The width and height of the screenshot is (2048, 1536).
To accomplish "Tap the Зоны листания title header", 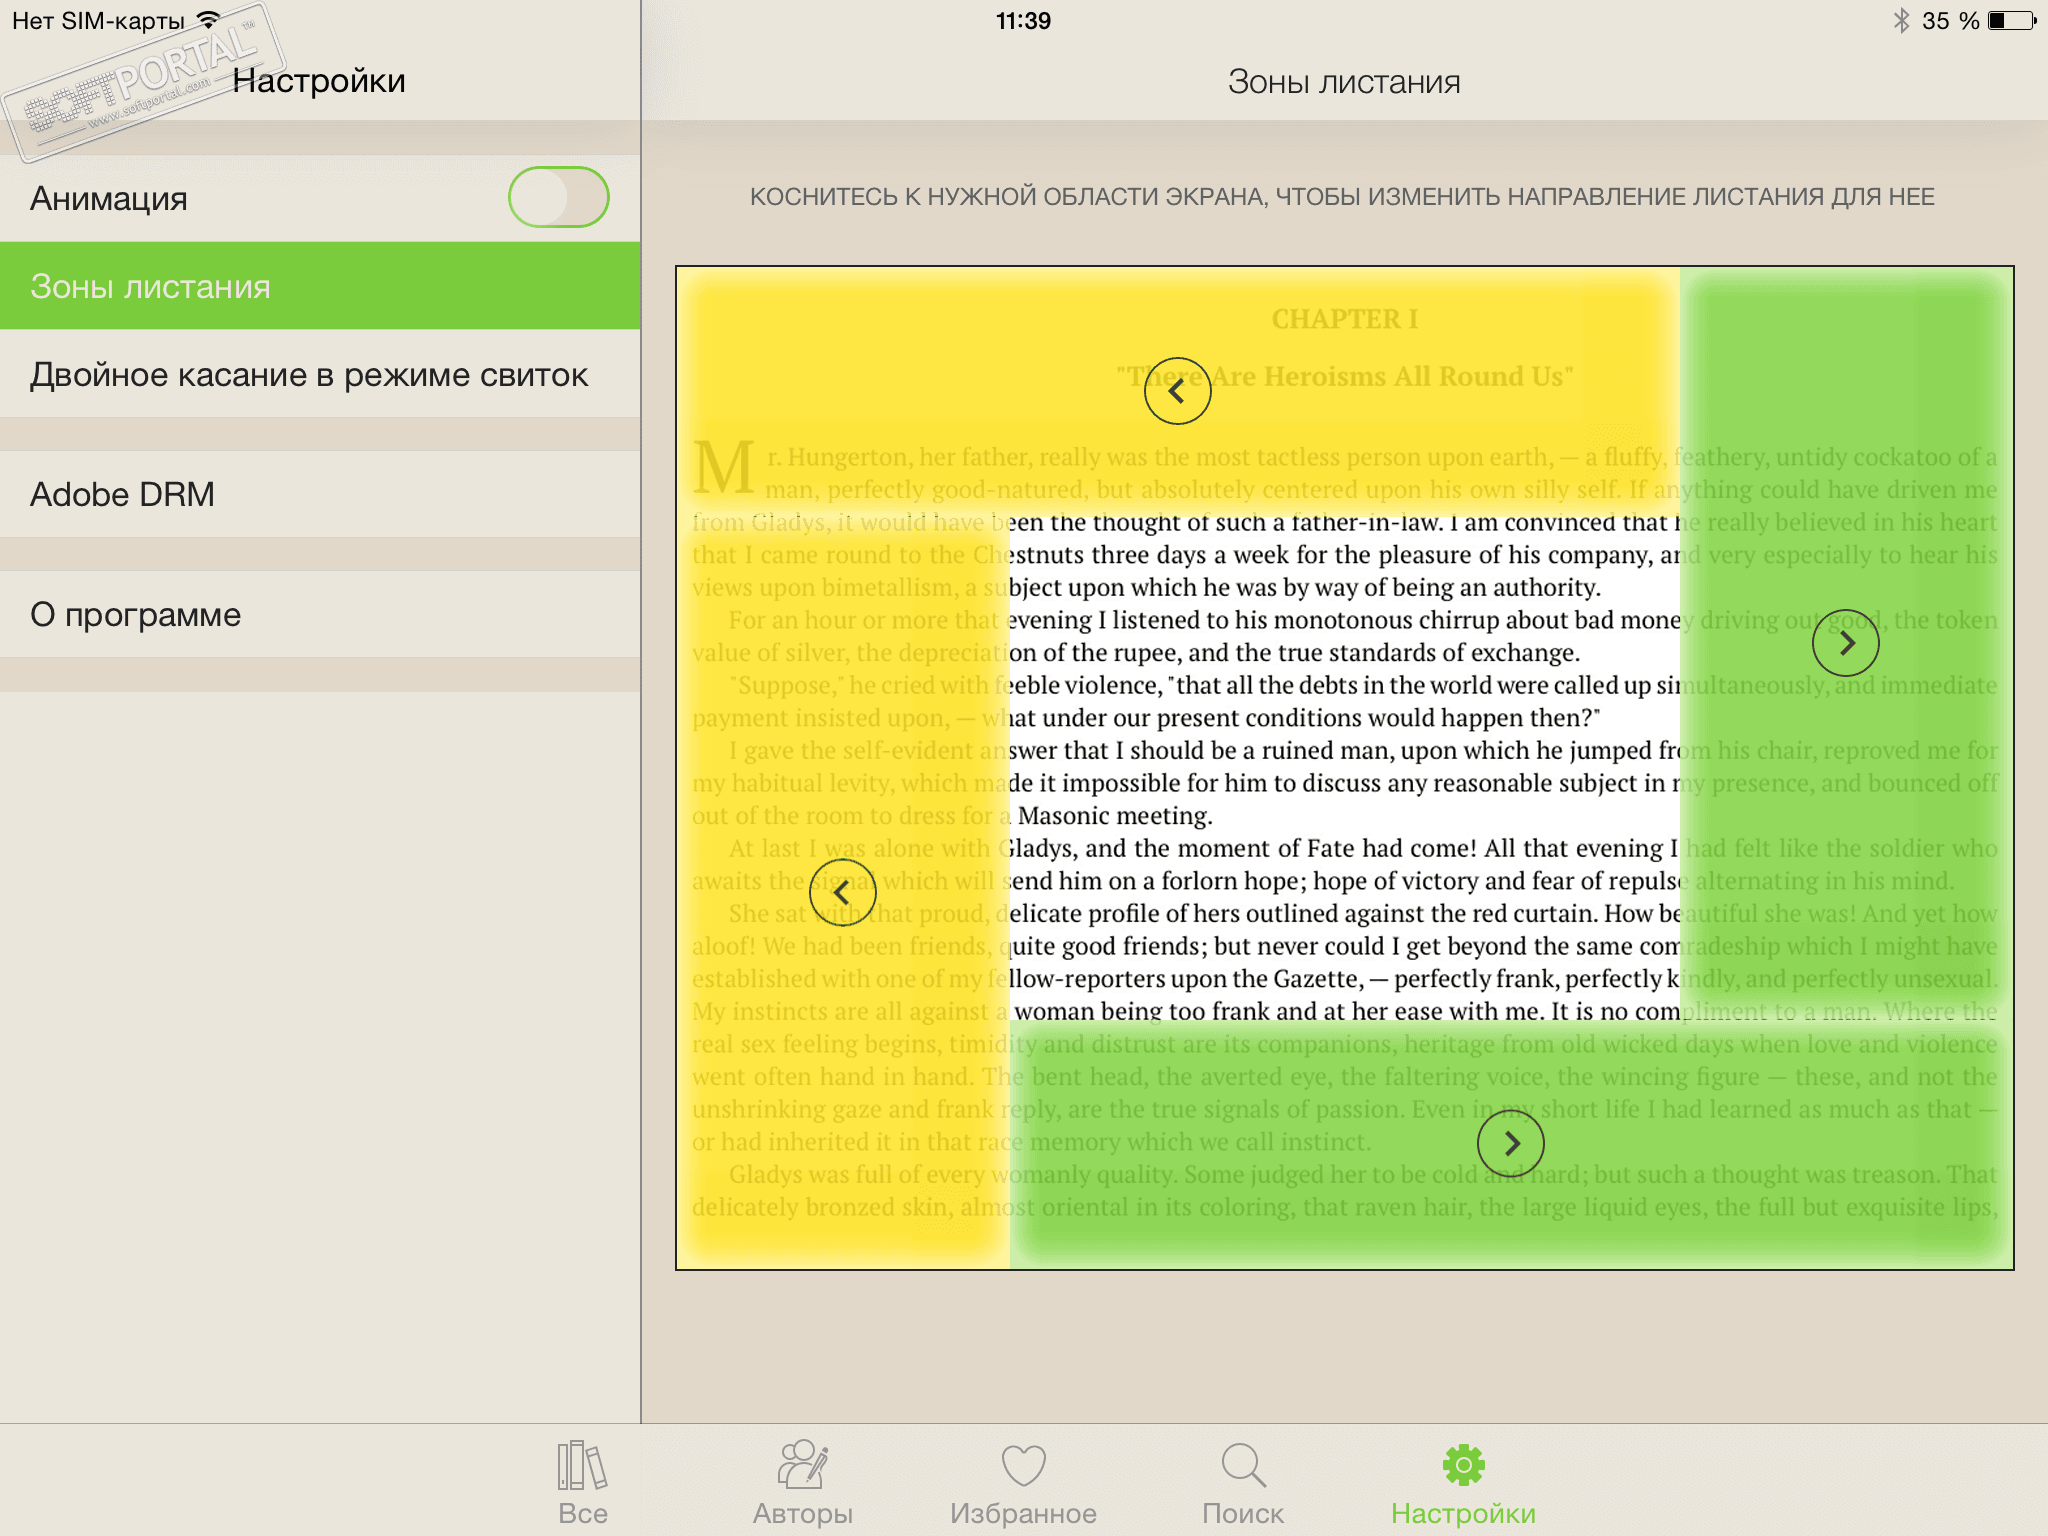I will pyautogui.click(x=1343, y=82).
